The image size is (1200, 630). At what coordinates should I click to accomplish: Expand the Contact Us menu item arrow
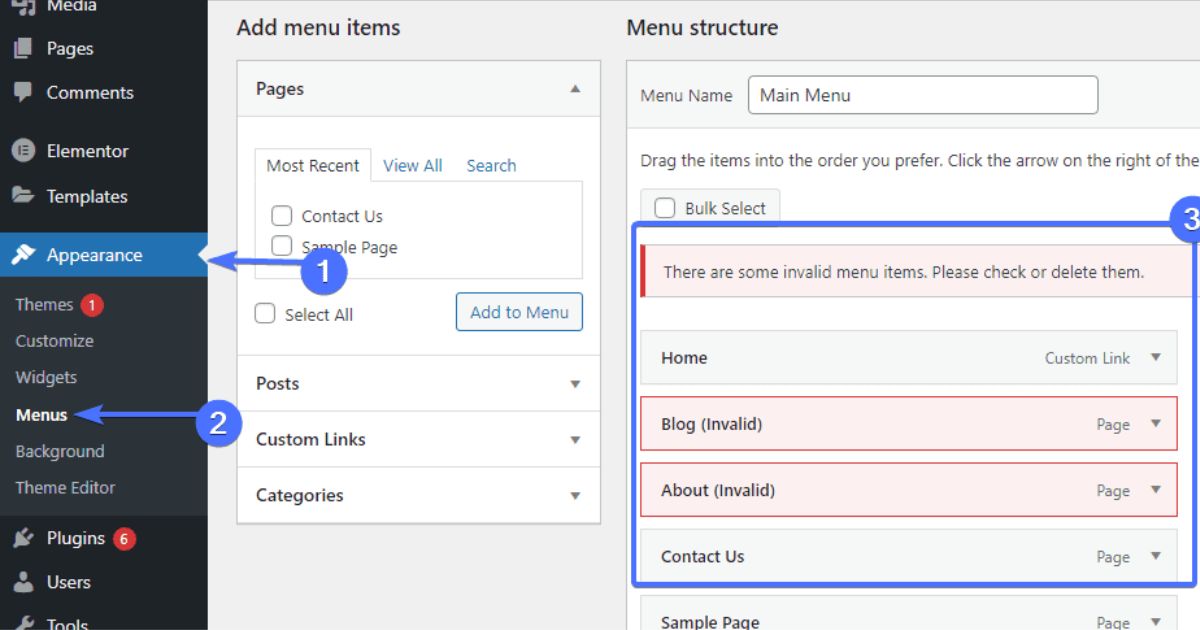[1156, 556]
